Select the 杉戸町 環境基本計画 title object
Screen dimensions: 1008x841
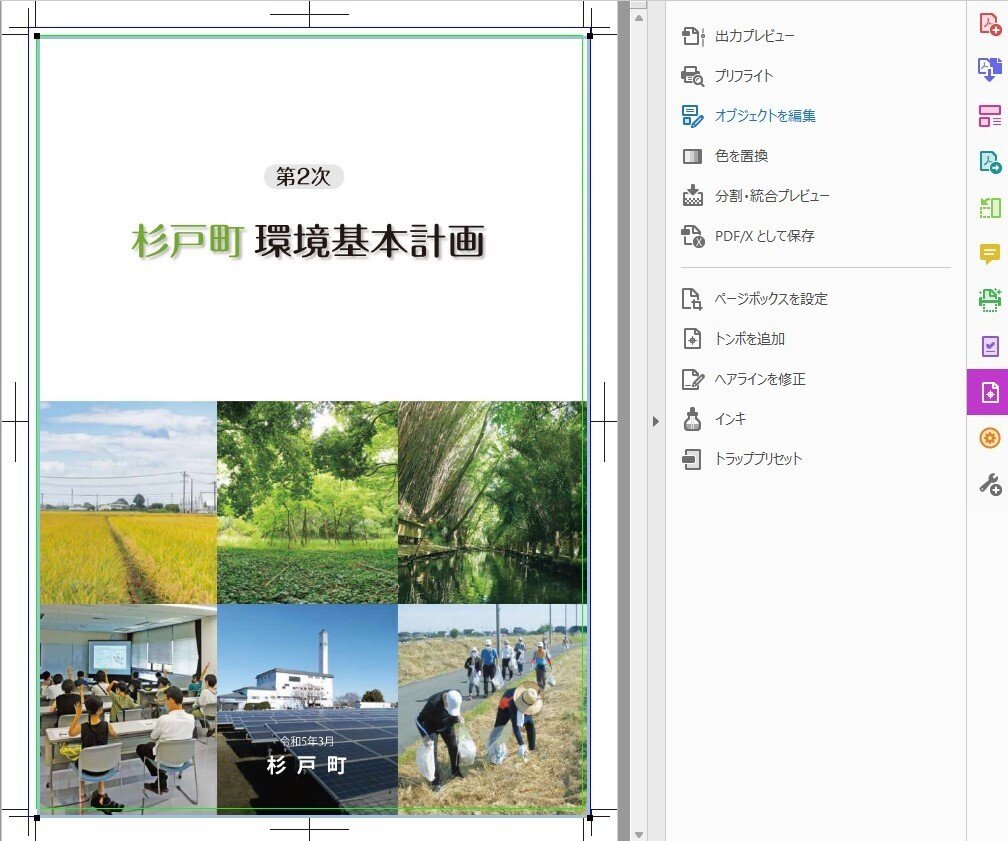pos(308,241)
